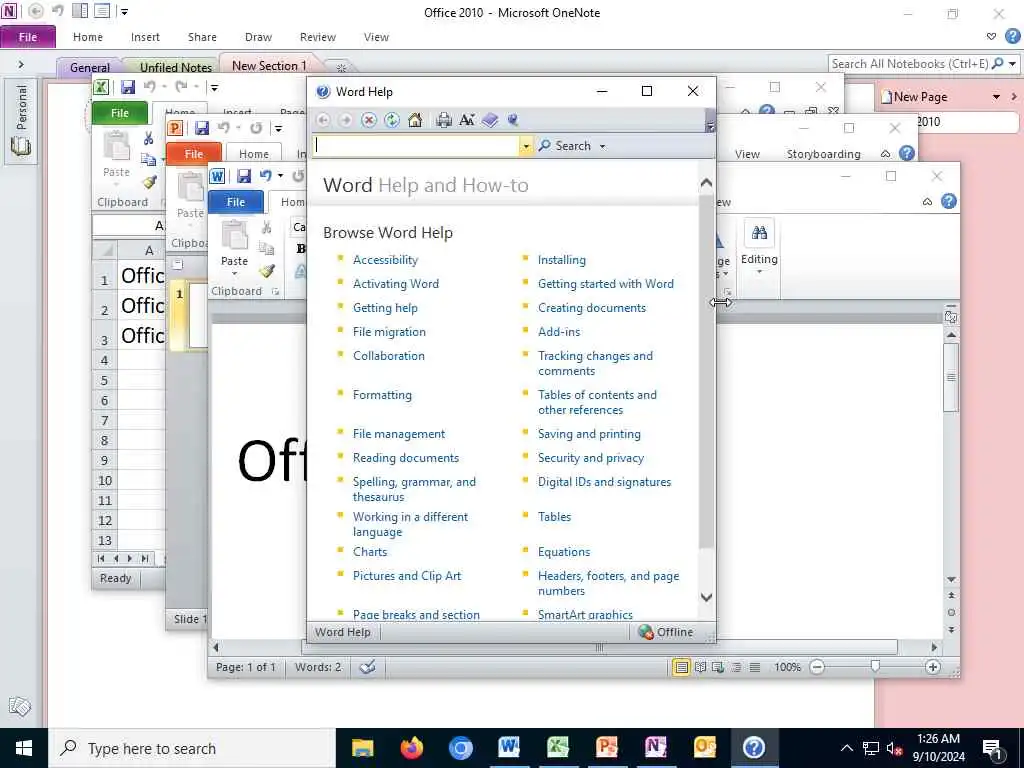Image resolution: width=1024 pixels, height=768 pixels.
Task: Open the Charts help topic
Action: pos(370,552)
